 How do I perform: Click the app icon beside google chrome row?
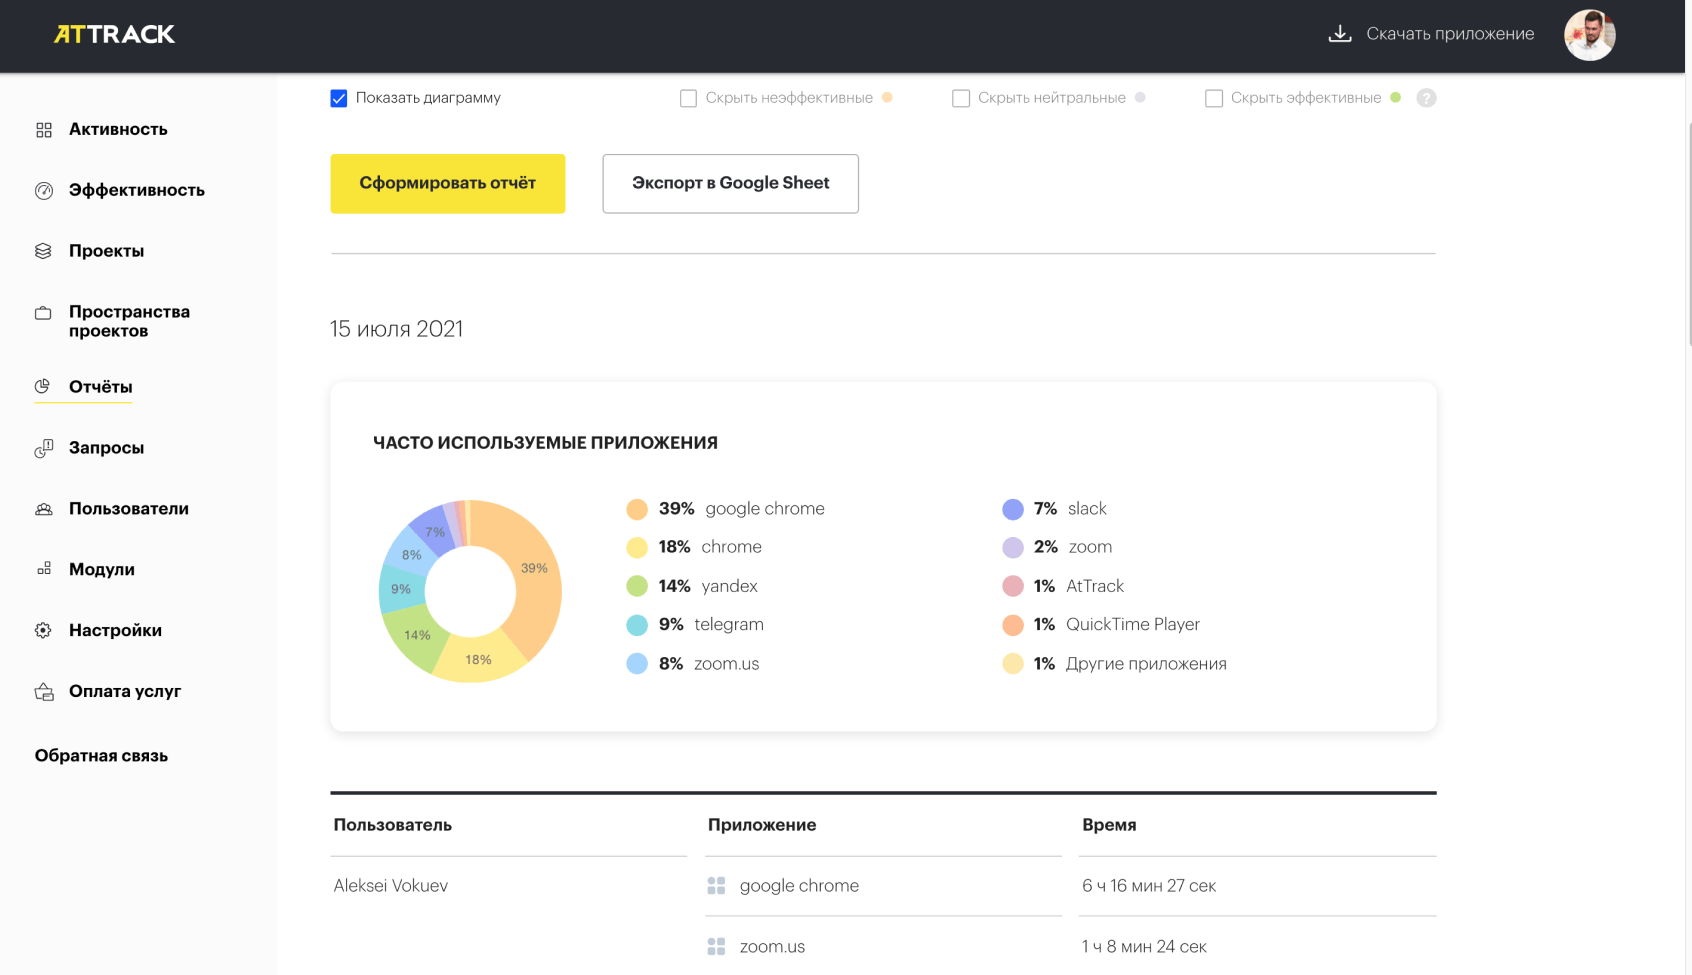(x=716, y=886)
